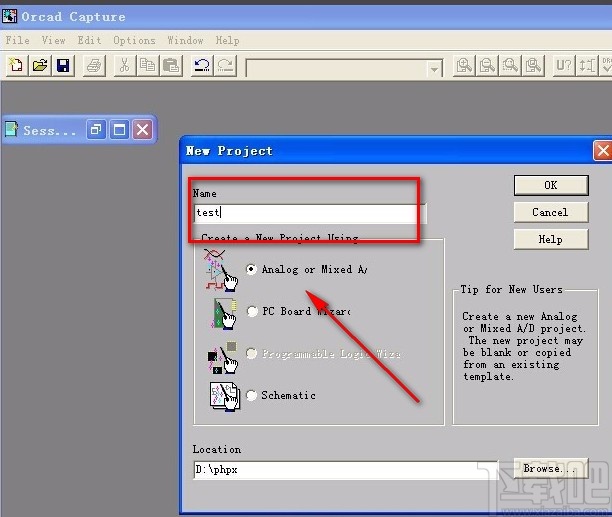Viewport: 612px width, 517px height.
Task: Click the Session log window icon
Action: tap(12, 129)
